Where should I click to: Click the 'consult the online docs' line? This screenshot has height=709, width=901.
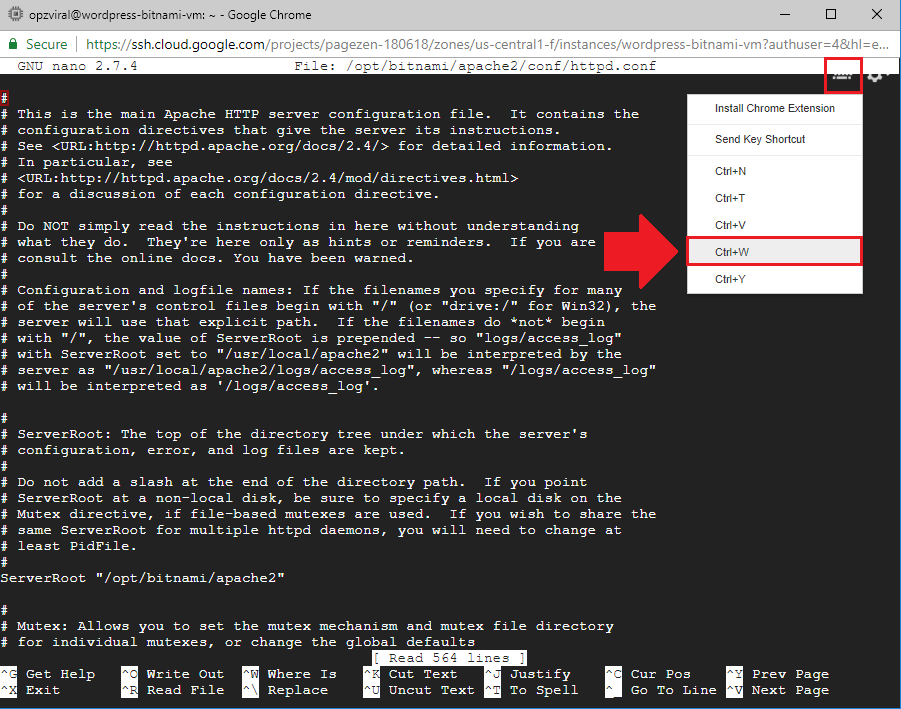[x=207, y=258]
